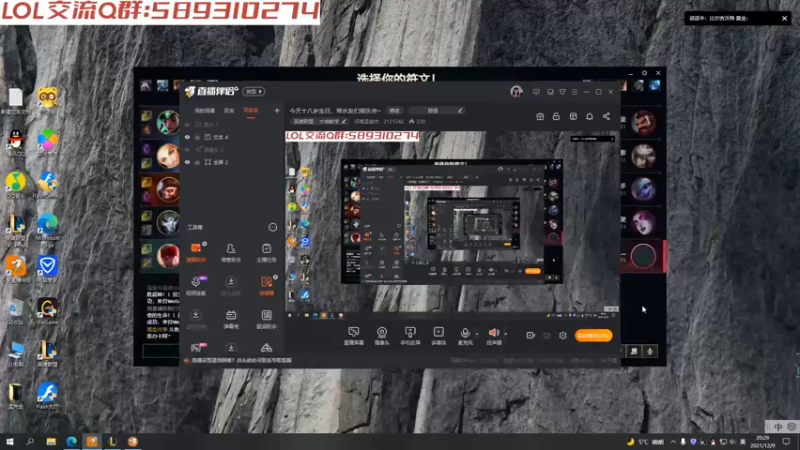800x450 pixels.
Task: Switch to the 我的场景 tab
Action: click(x=205, y=111)
